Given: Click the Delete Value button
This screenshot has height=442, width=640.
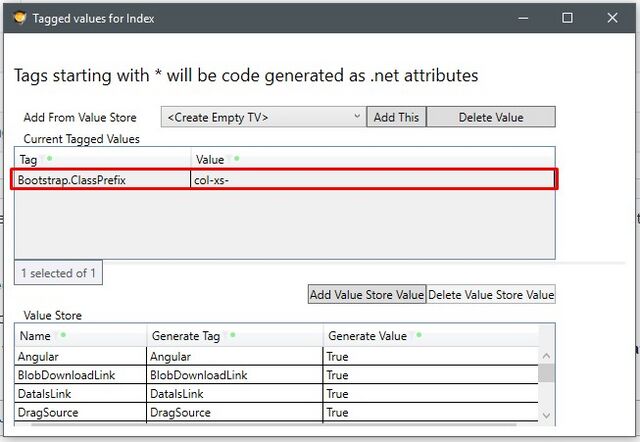Looking at the screenshot, I should [491, 117].
